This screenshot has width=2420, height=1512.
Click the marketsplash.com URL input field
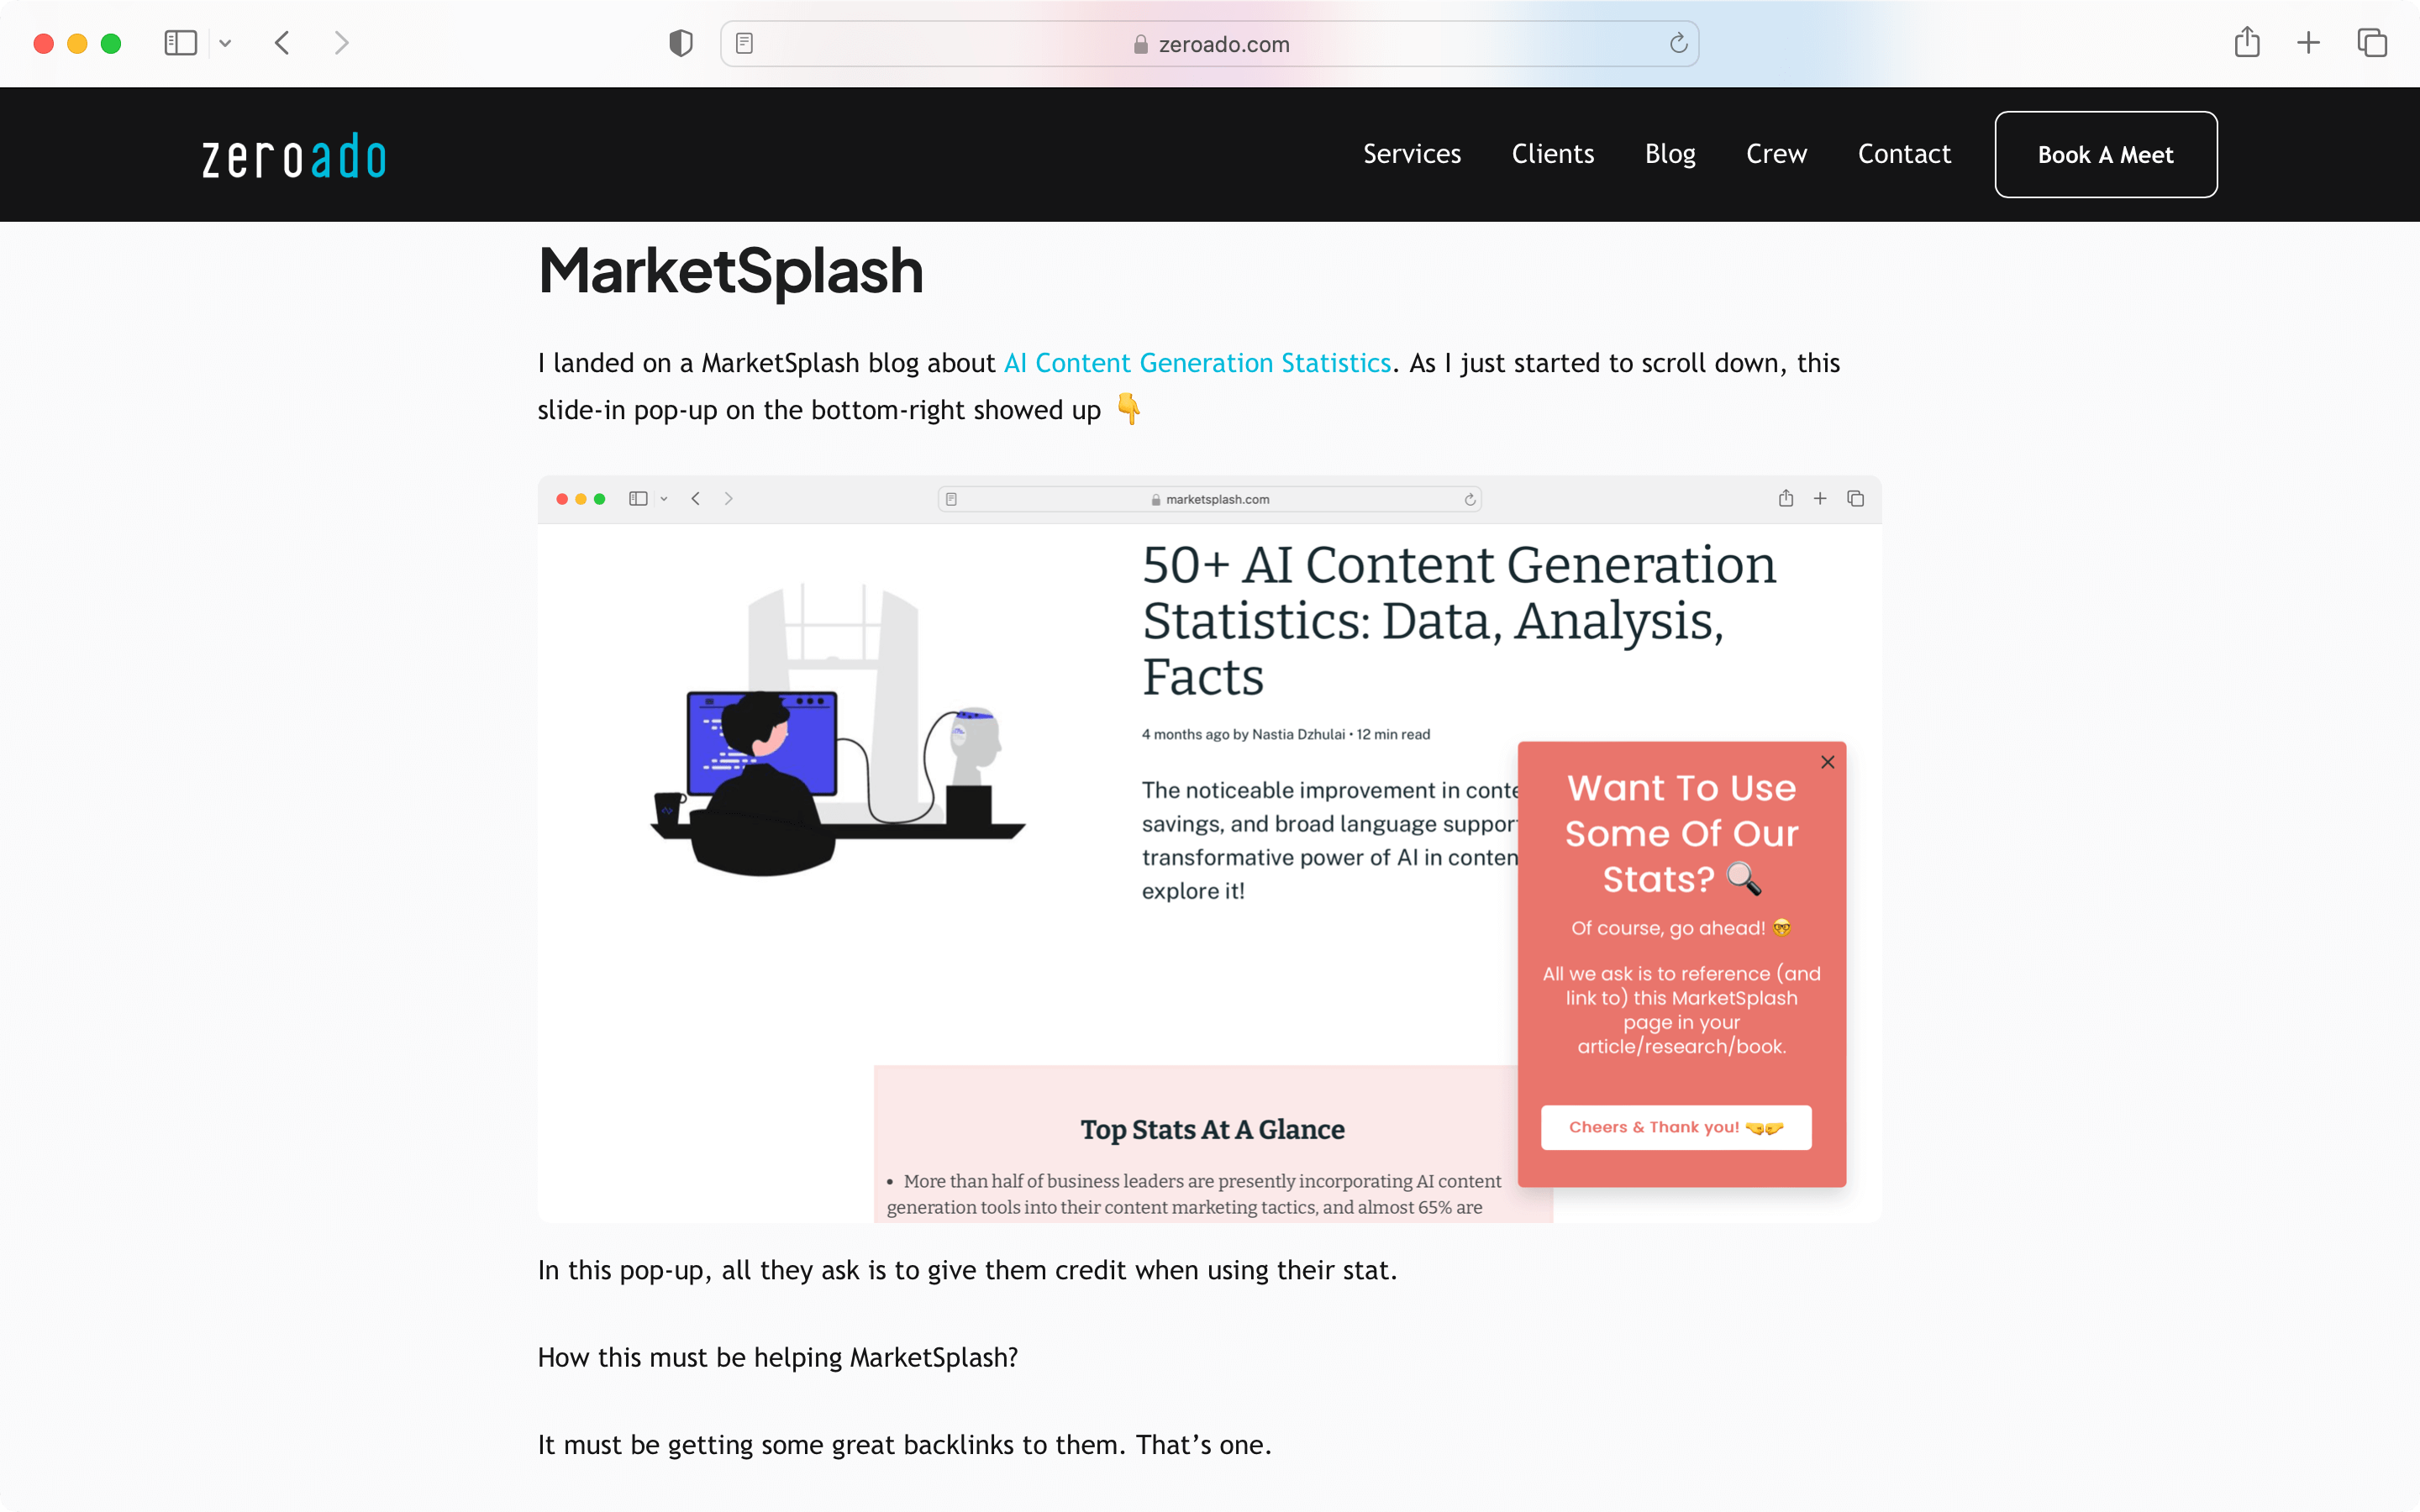coord(1214,500)
